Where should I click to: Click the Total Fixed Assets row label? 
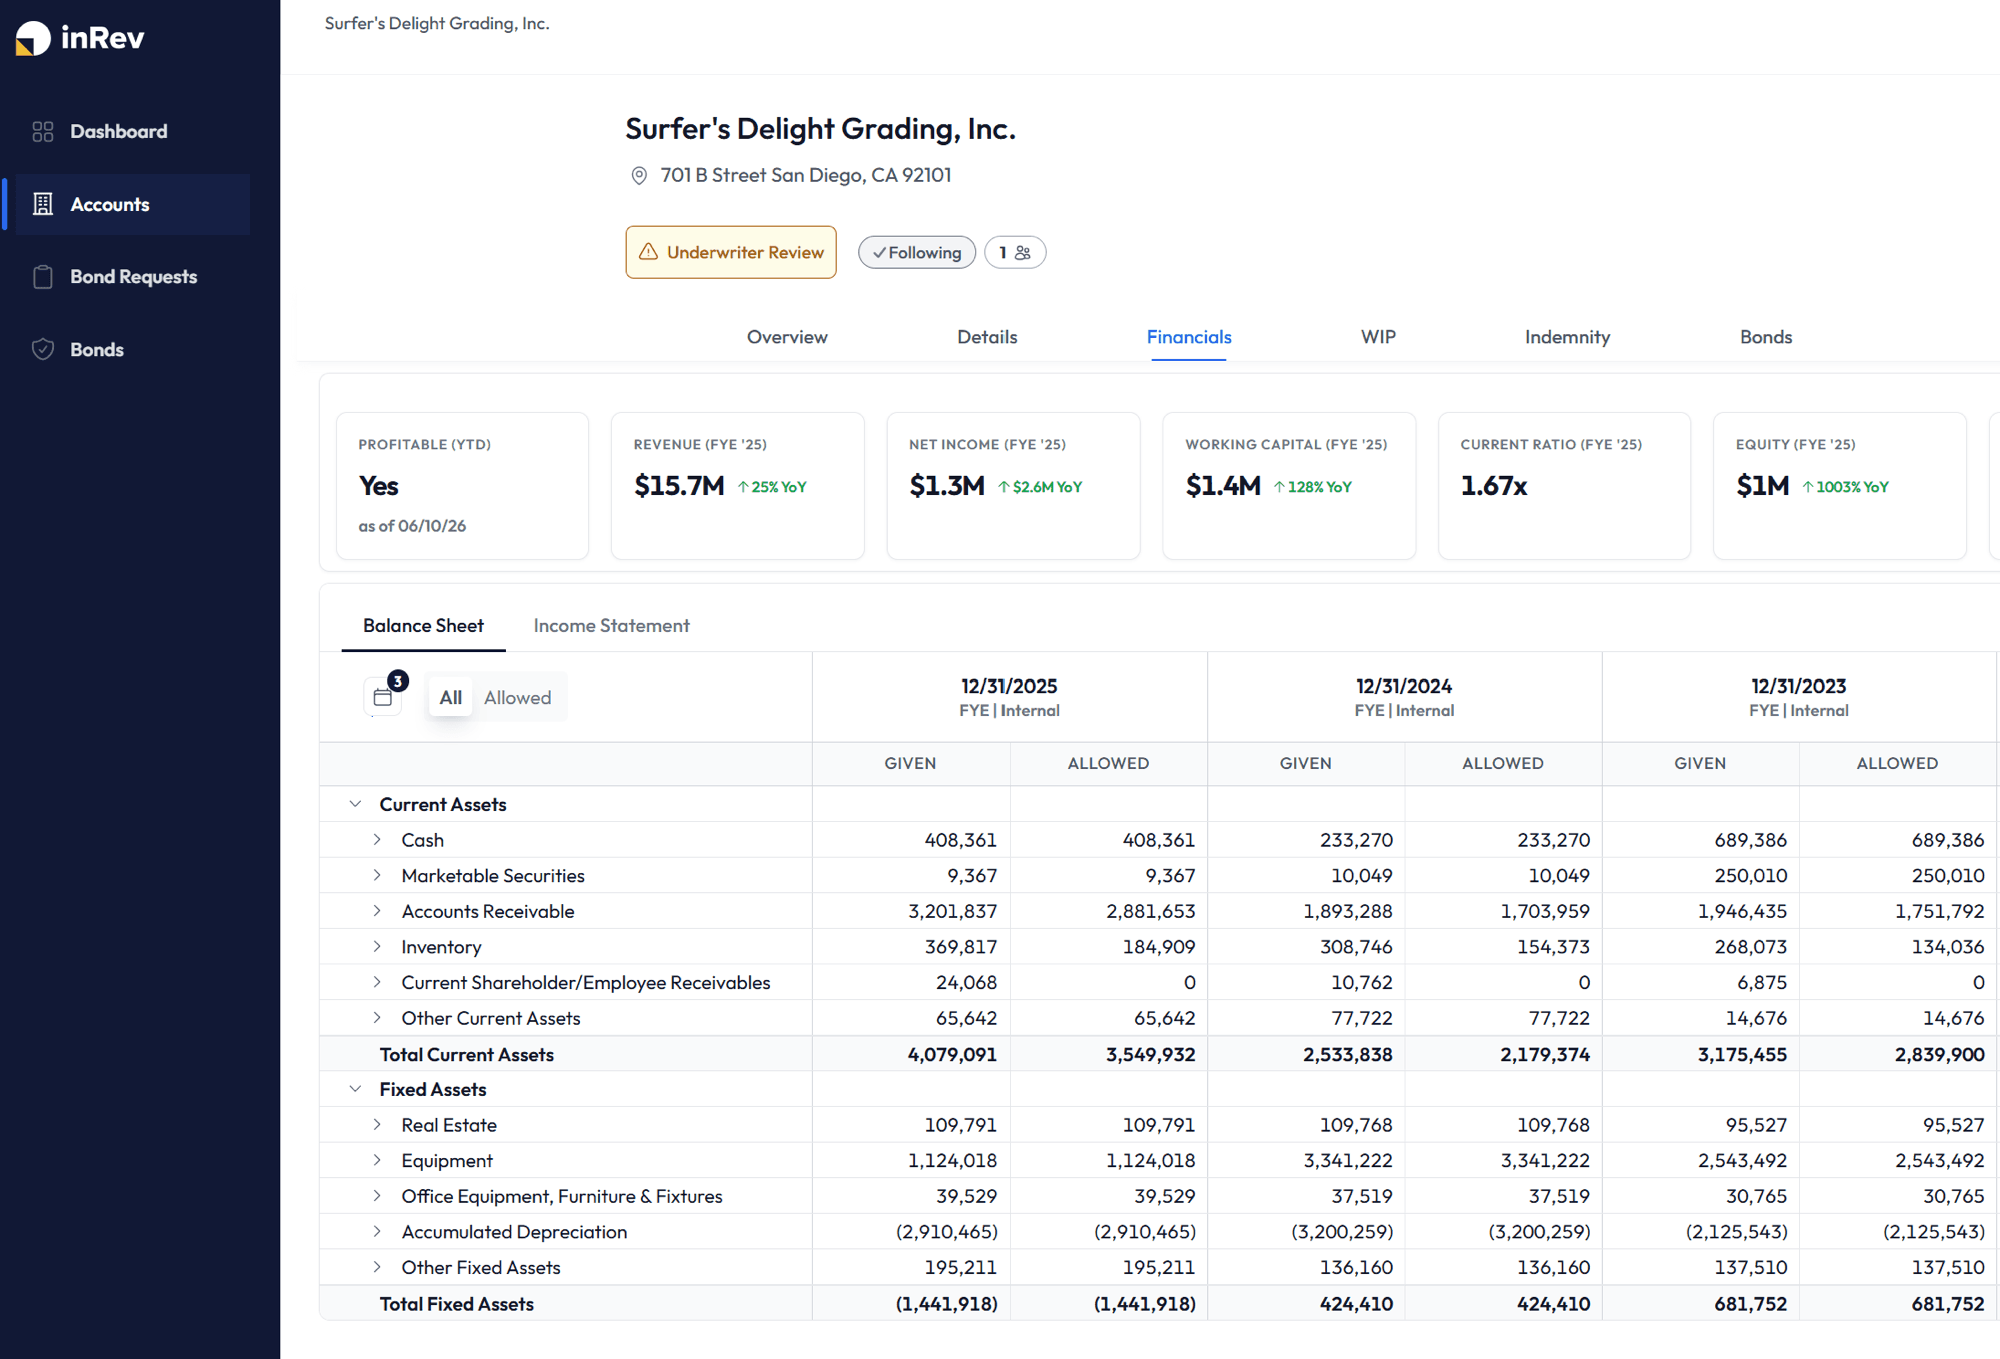coord(456,1304)
